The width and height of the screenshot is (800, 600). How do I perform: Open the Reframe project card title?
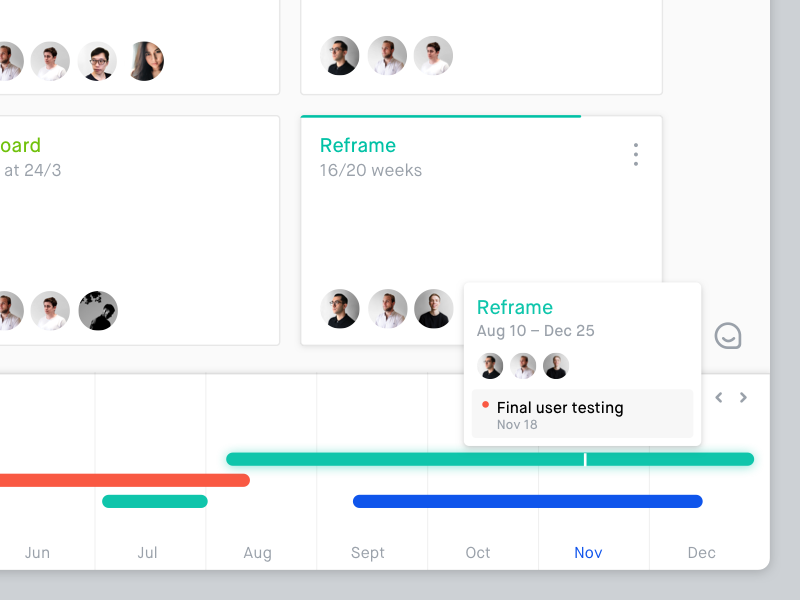tap(358, 146)
